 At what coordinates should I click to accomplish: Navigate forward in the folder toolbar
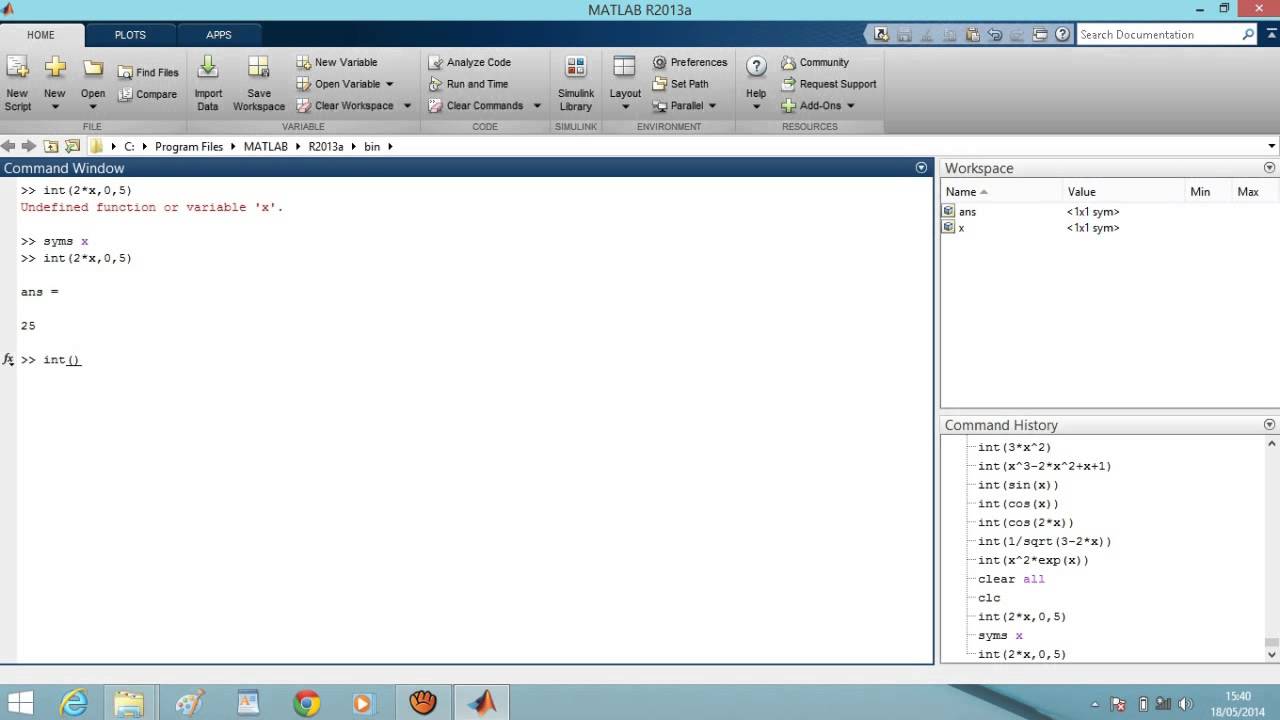(28, 146)
